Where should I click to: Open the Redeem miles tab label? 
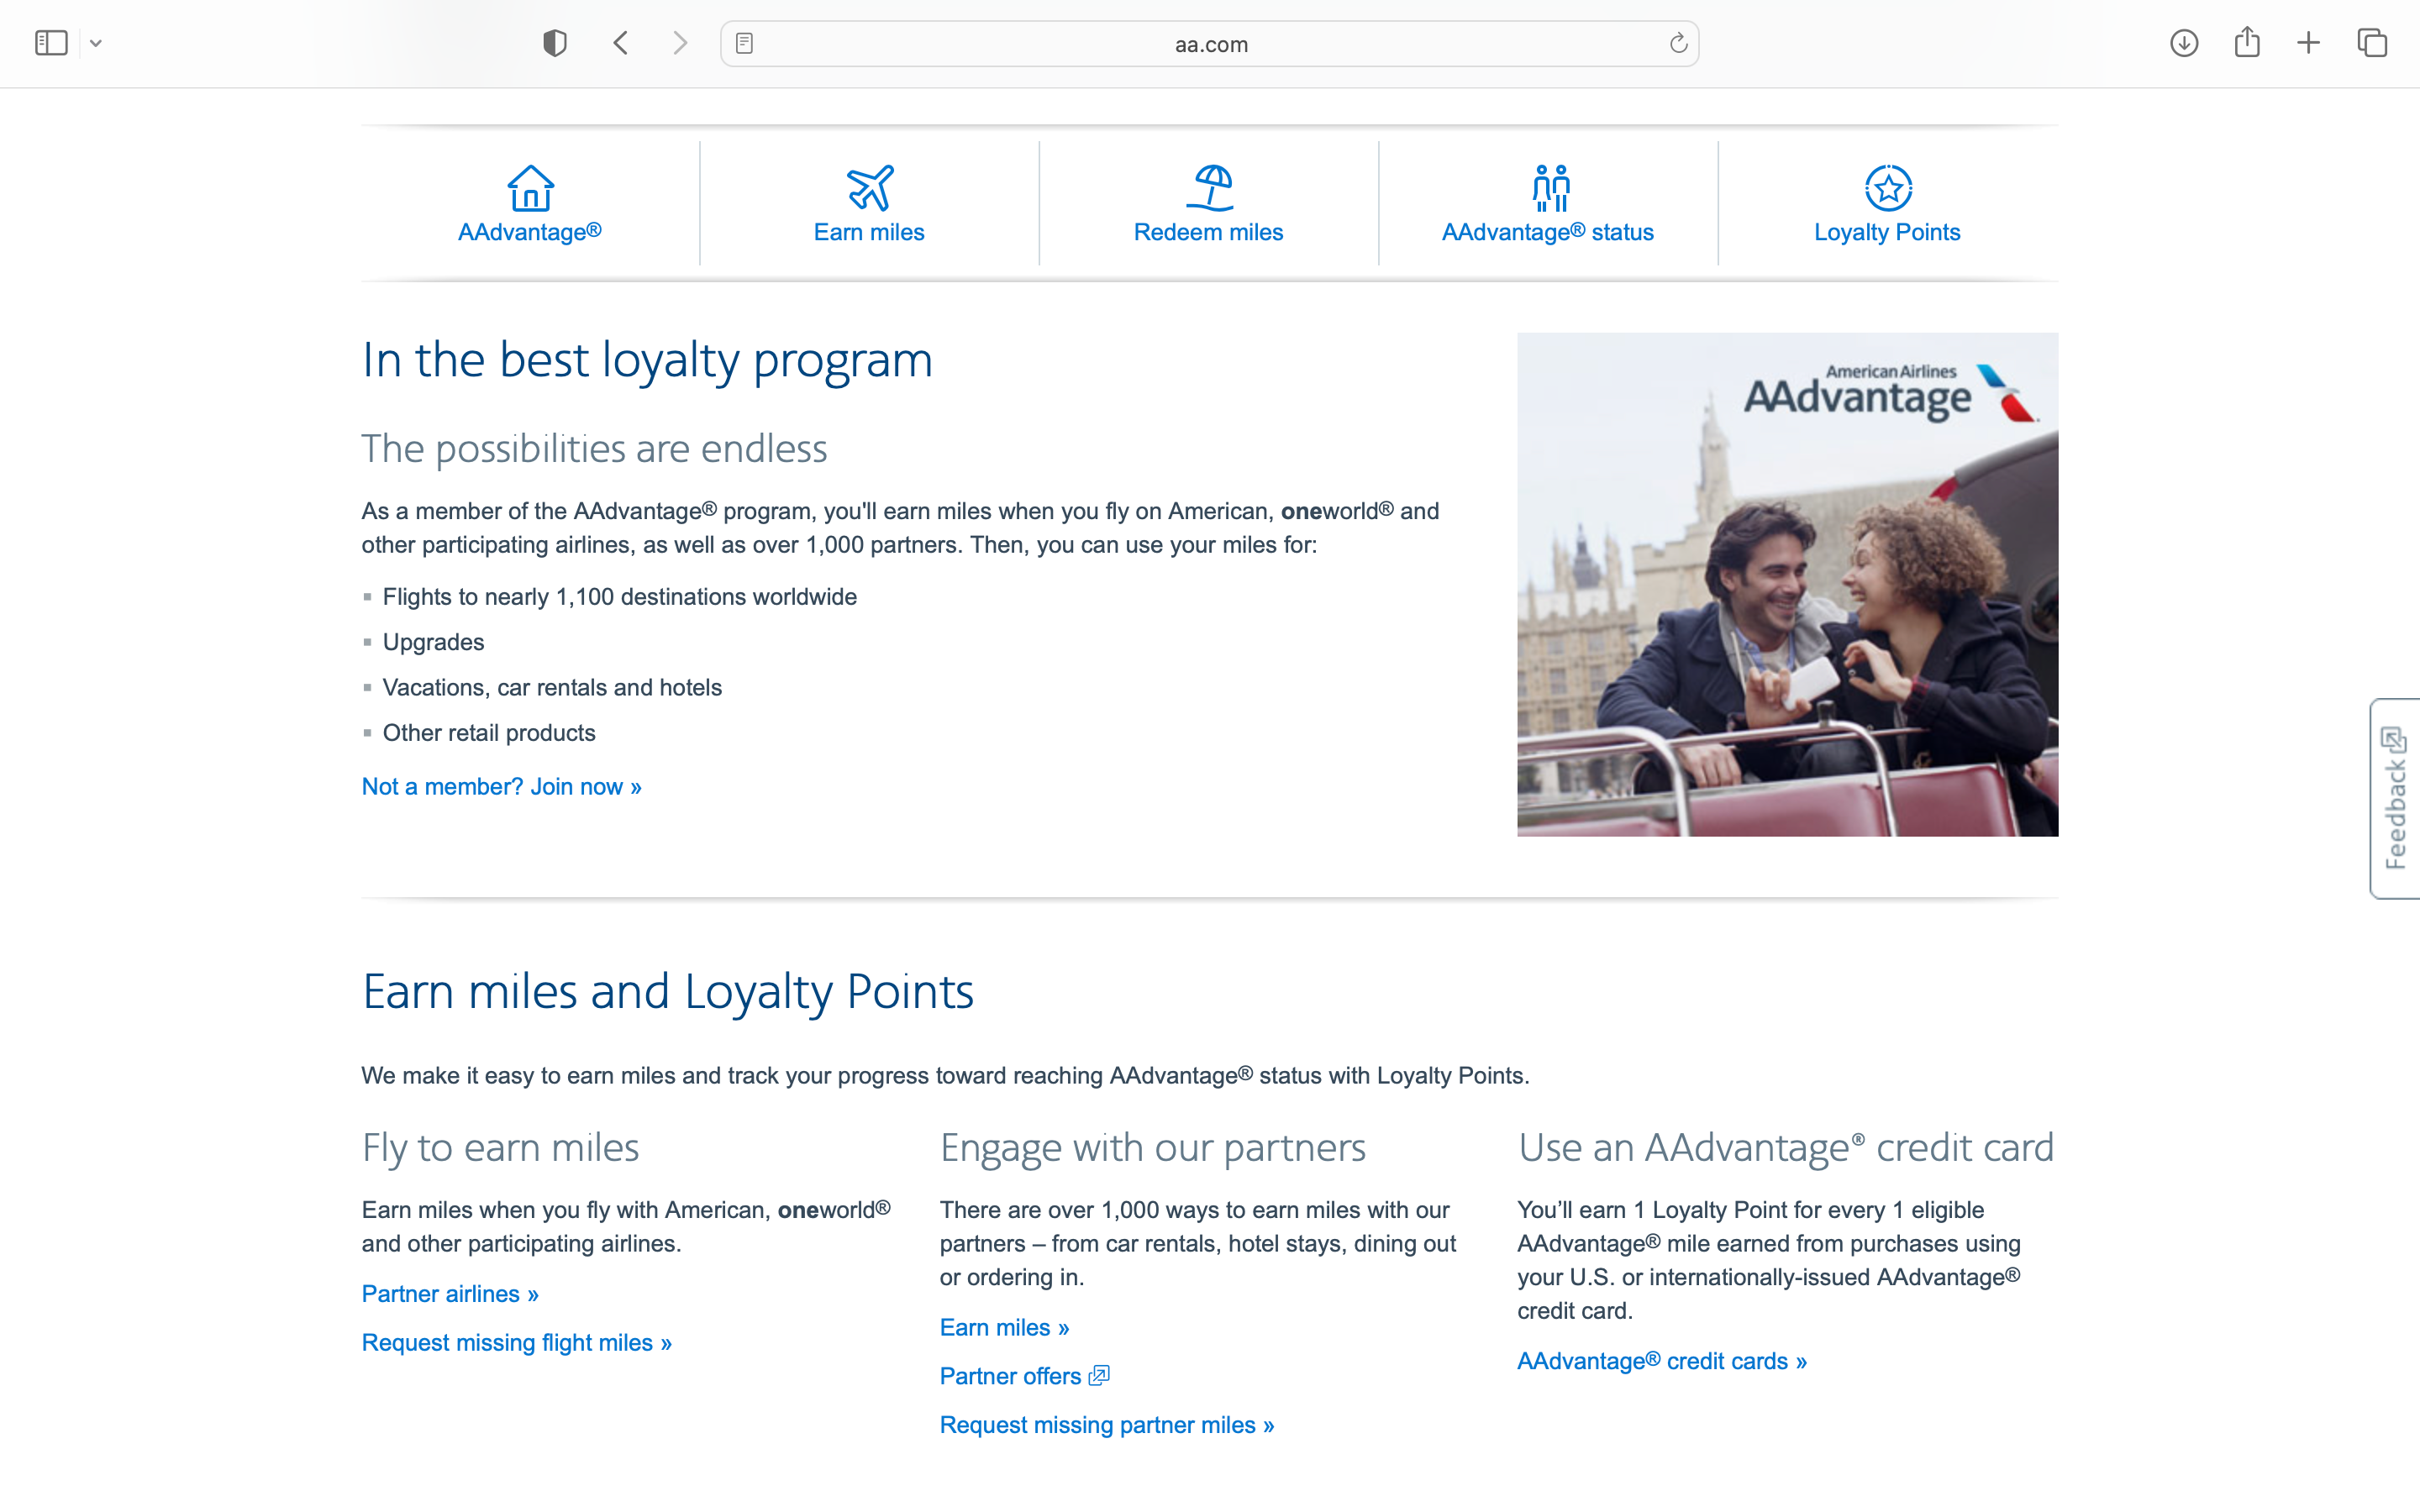(1208, 232)
